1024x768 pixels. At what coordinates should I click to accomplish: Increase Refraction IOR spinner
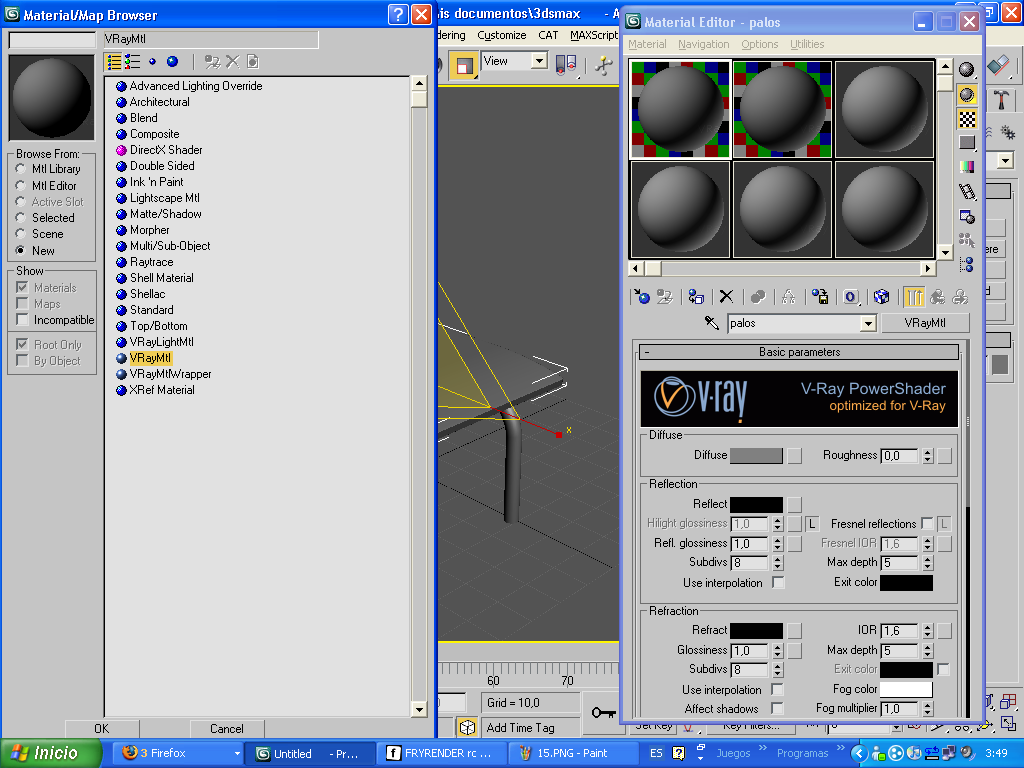927,627
